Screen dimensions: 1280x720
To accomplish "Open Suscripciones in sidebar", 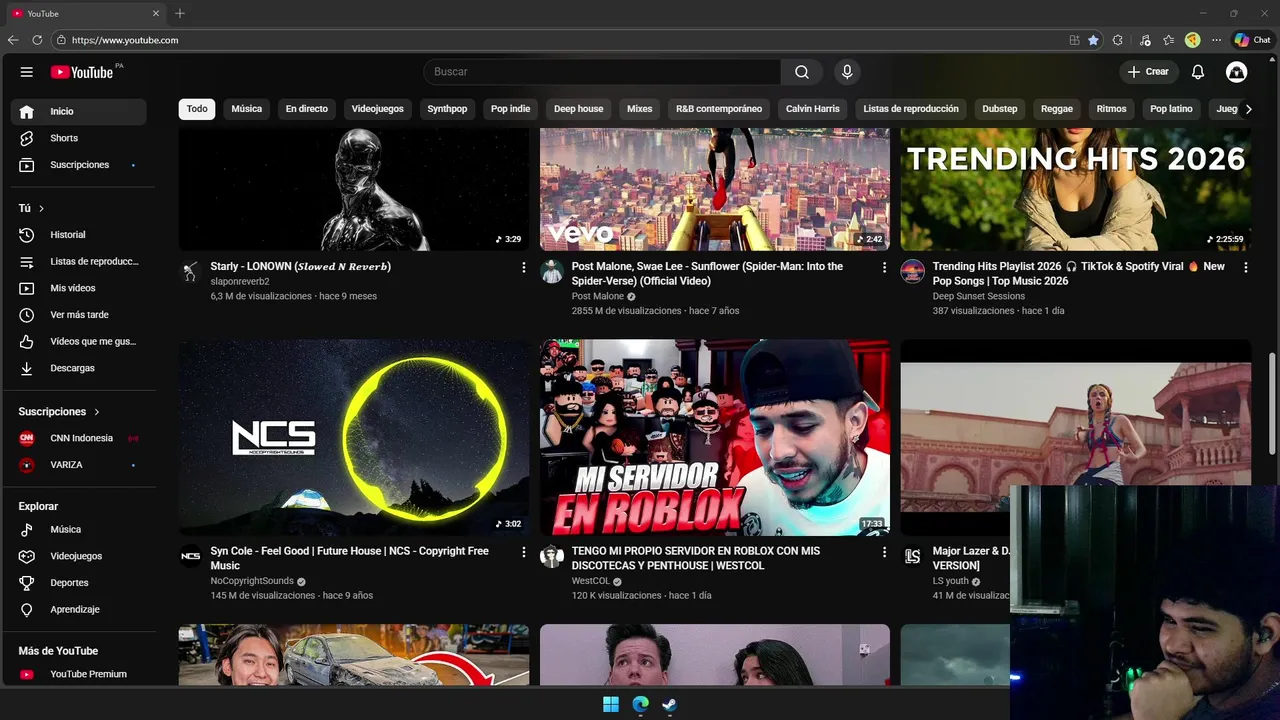I will coord(78,165).
